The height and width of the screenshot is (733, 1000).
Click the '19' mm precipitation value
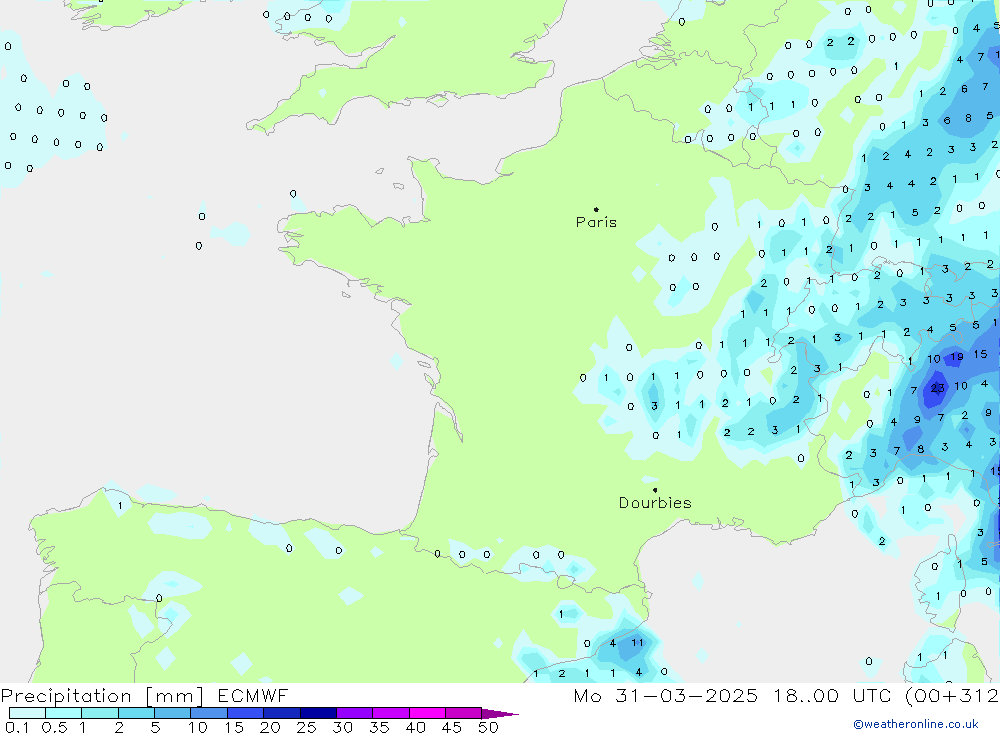(x=957, y=357)
